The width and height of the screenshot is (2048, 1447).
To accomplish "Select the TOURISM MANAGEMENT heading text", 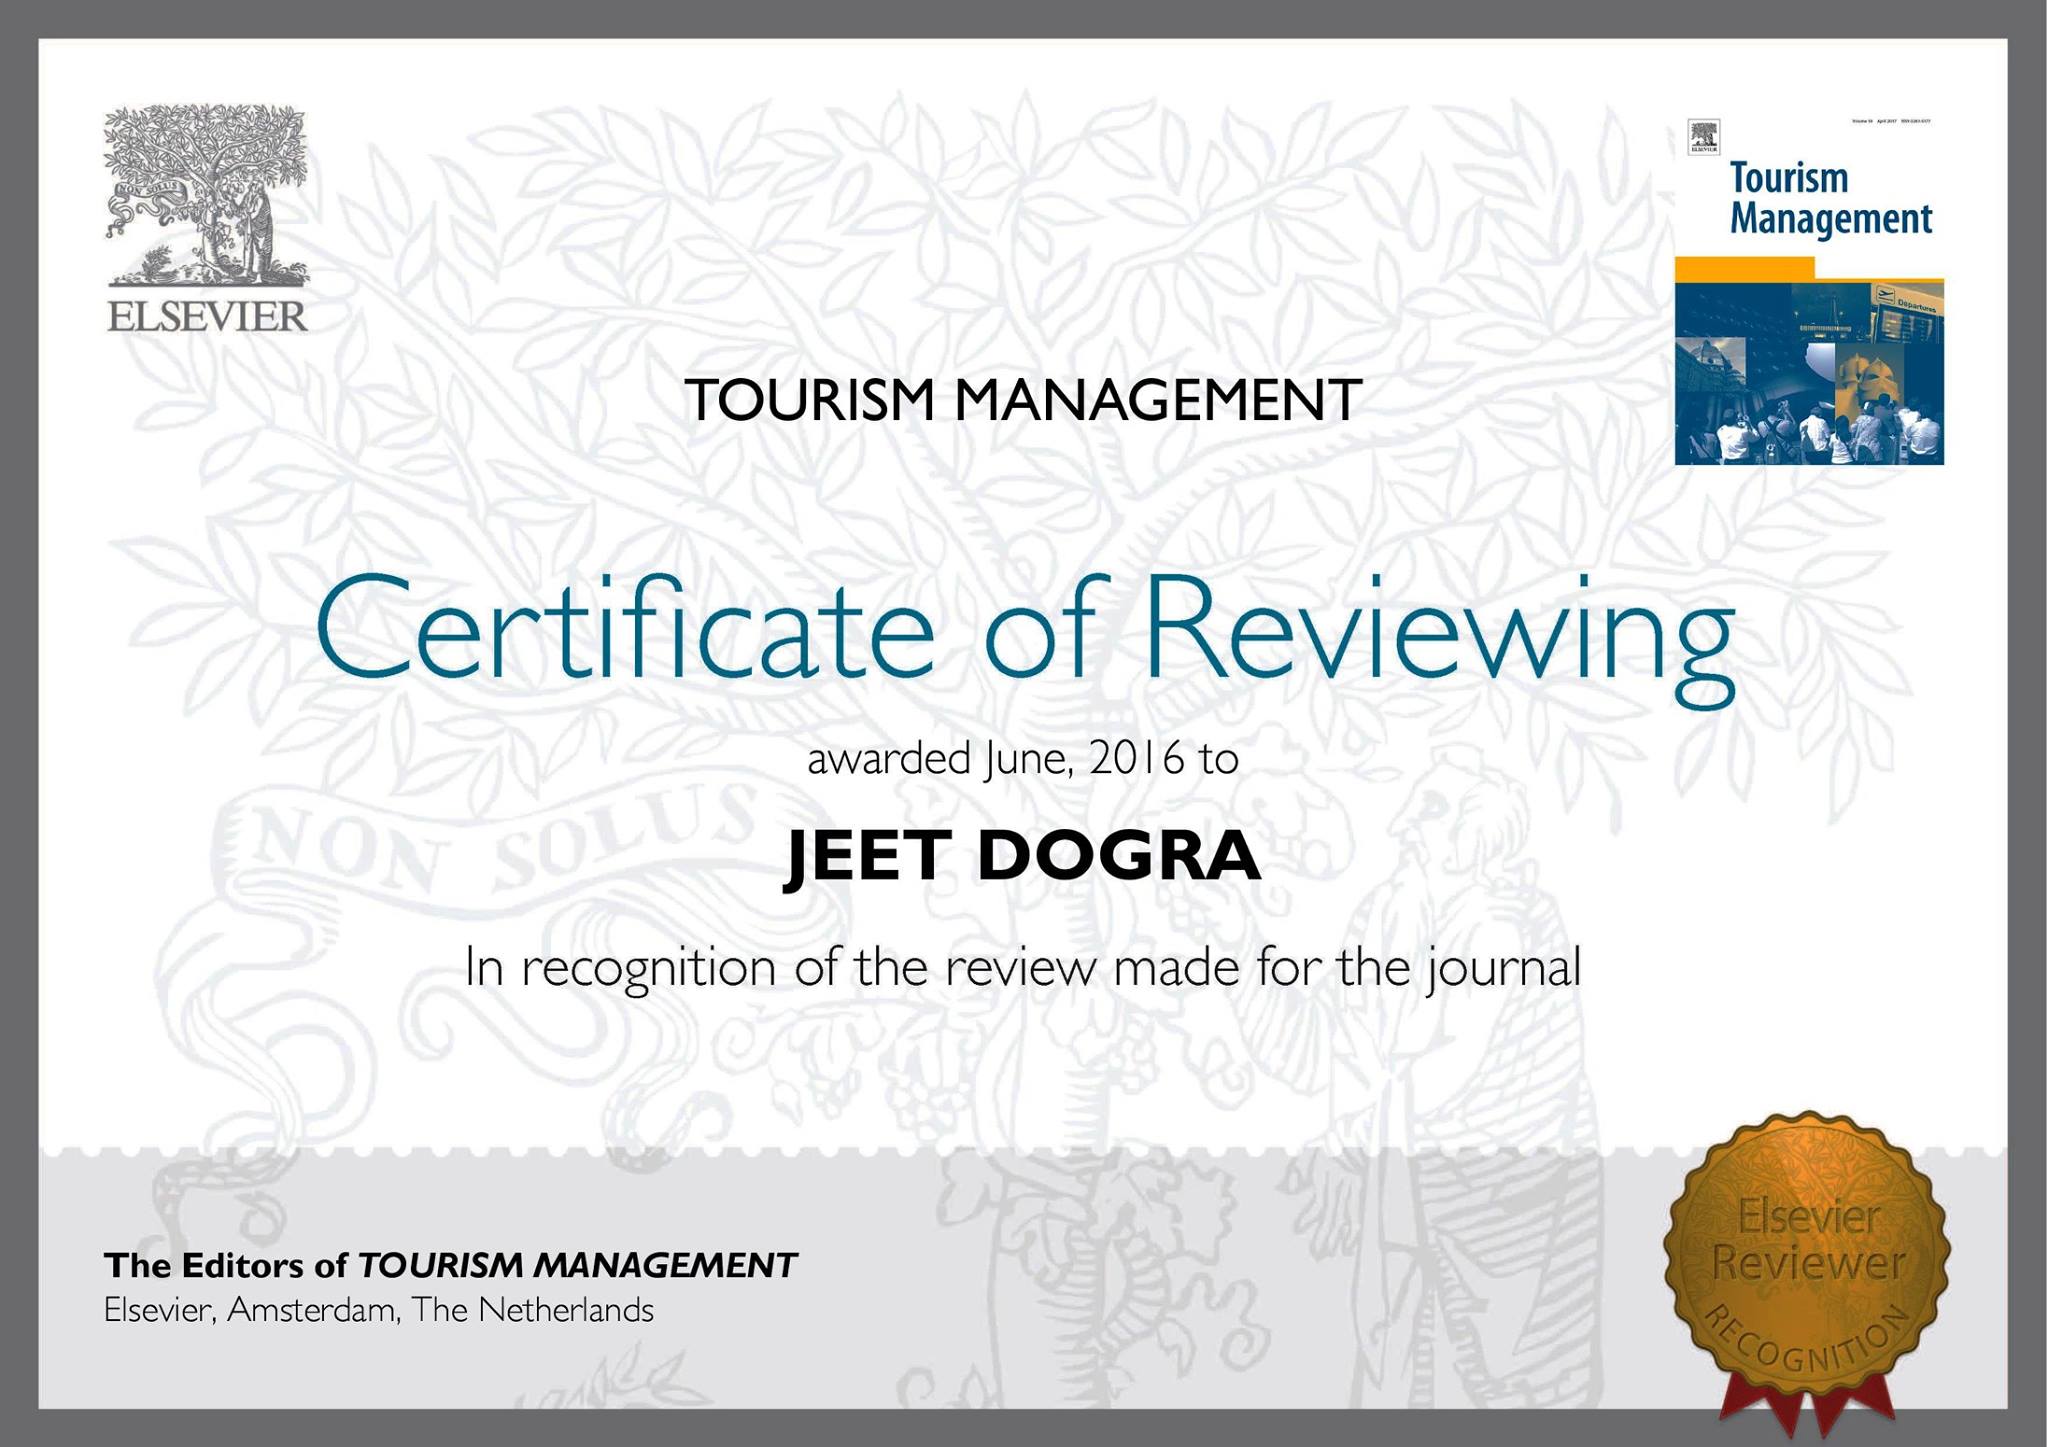I will point(1023,400).
